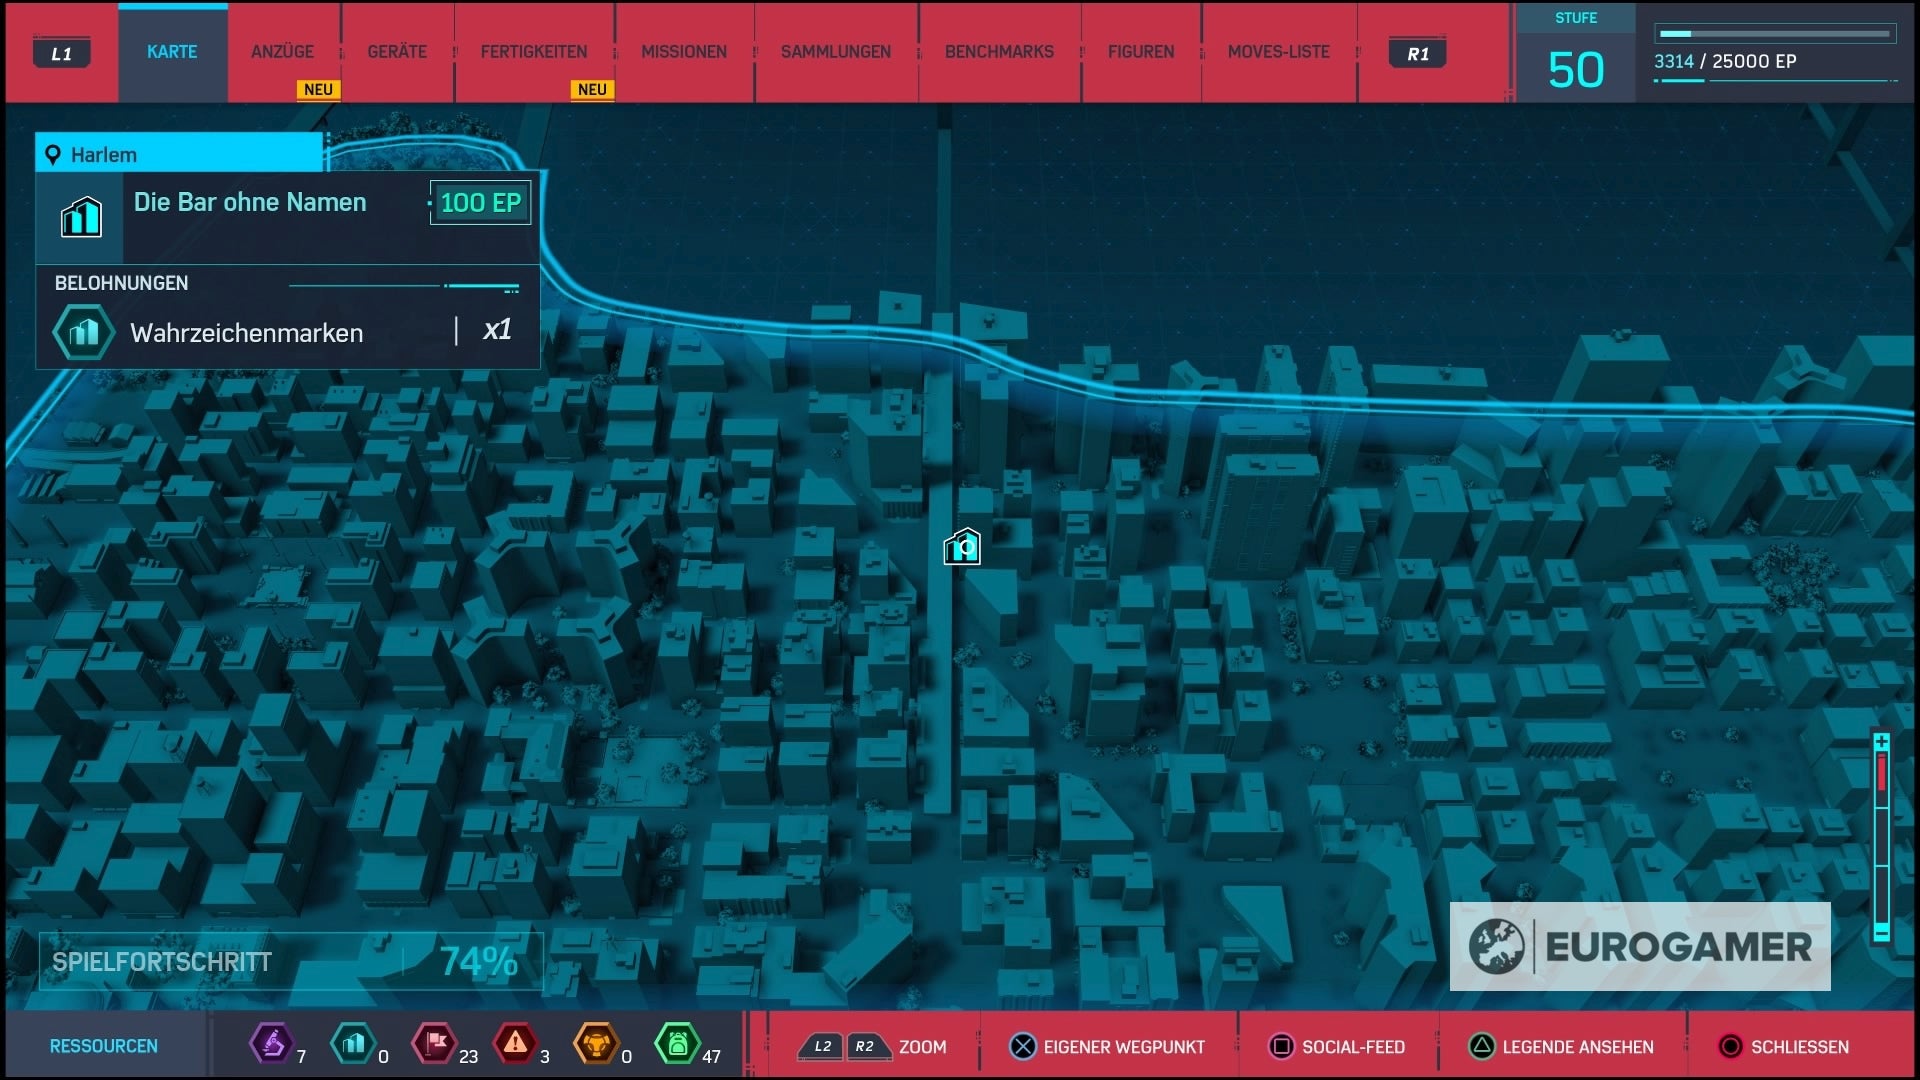
Task: Click the challenge token orange resource icon
Action: [596, 1044]
